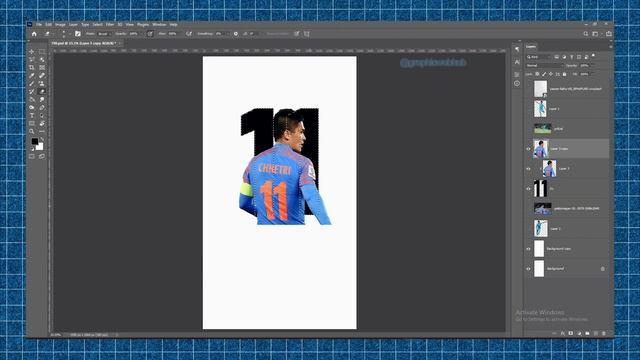Select the Layer 3 copy layer row

pyautogui.click(x=567, y=149)
